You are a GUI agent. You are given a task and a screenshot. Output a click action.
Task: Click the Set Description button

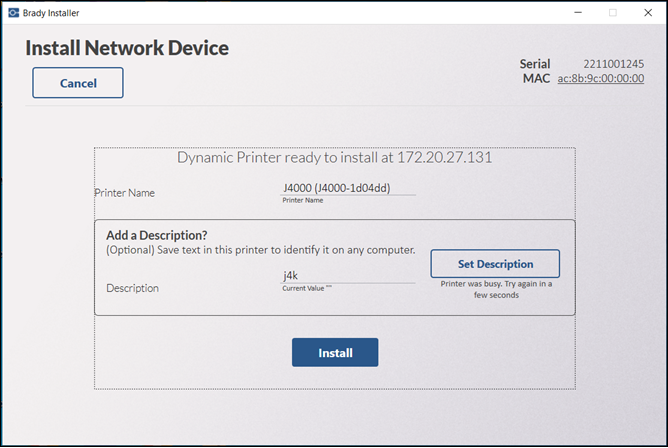click(x=495, y=264)
